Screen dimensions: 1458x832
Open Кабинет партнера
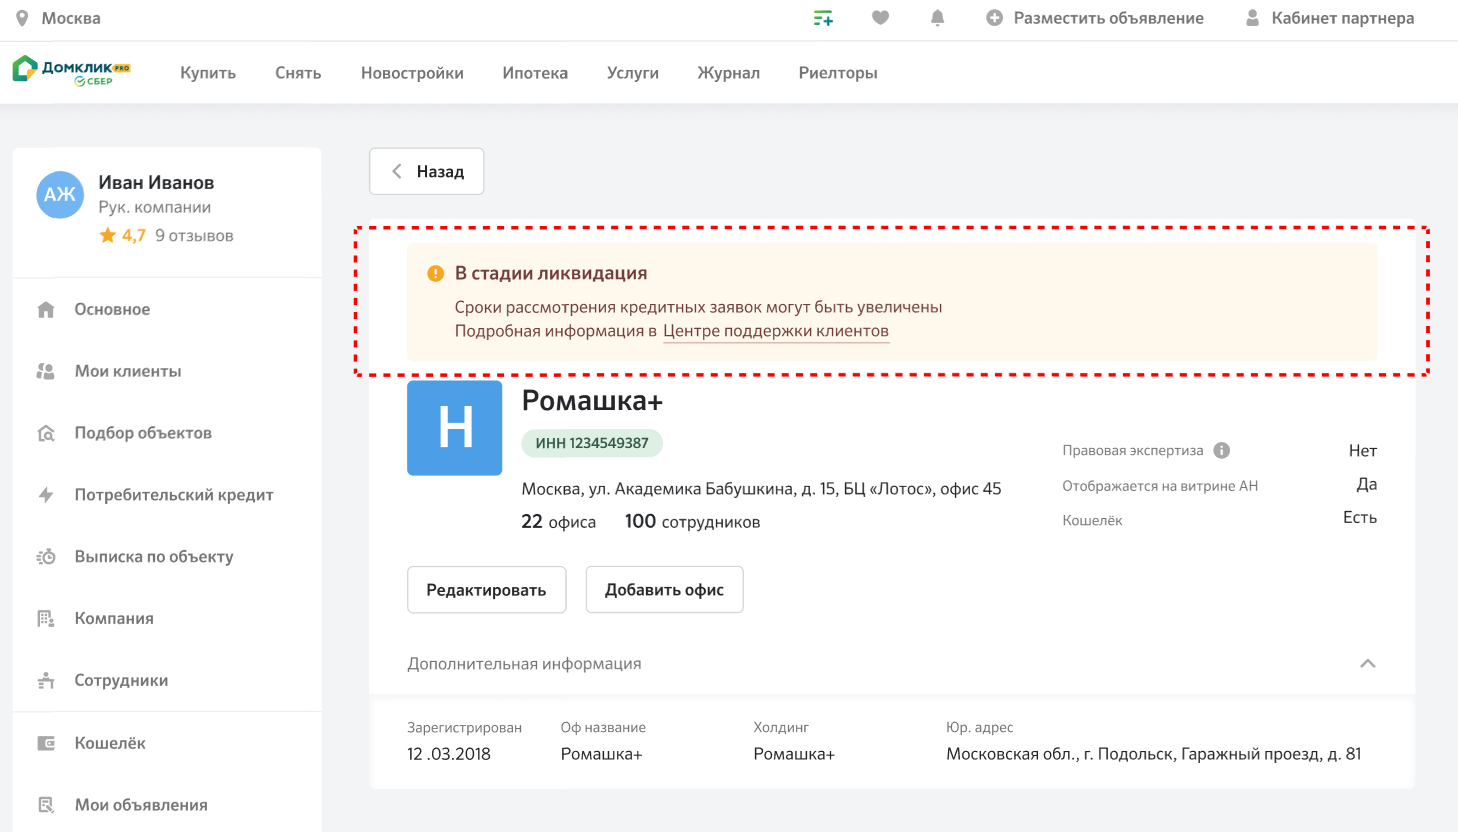(1343, 18)
